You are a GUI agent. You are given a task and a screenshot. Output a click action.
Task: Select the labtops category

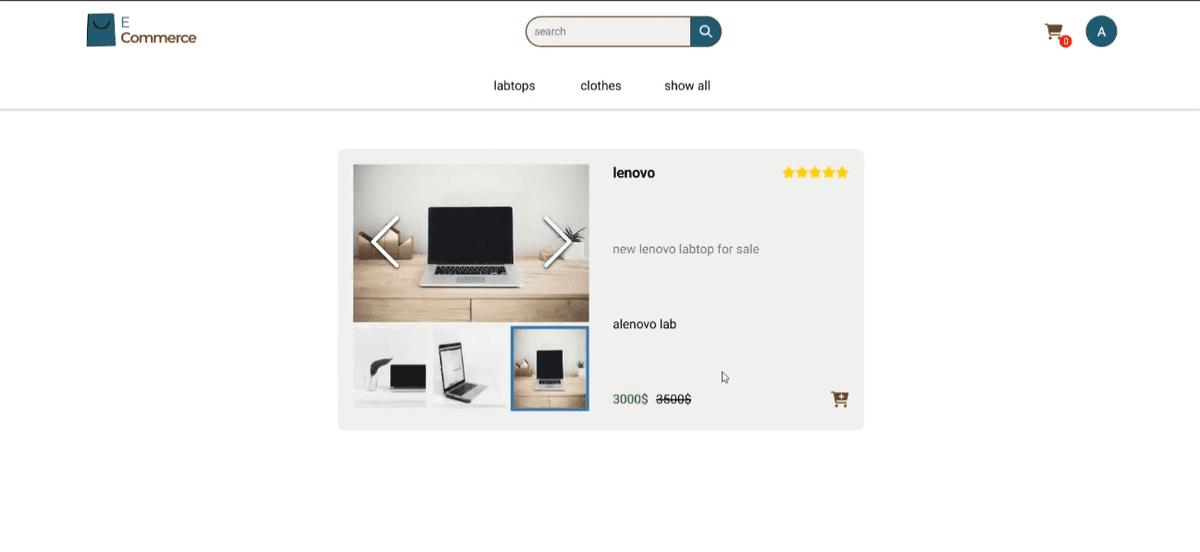coord(514,86)
